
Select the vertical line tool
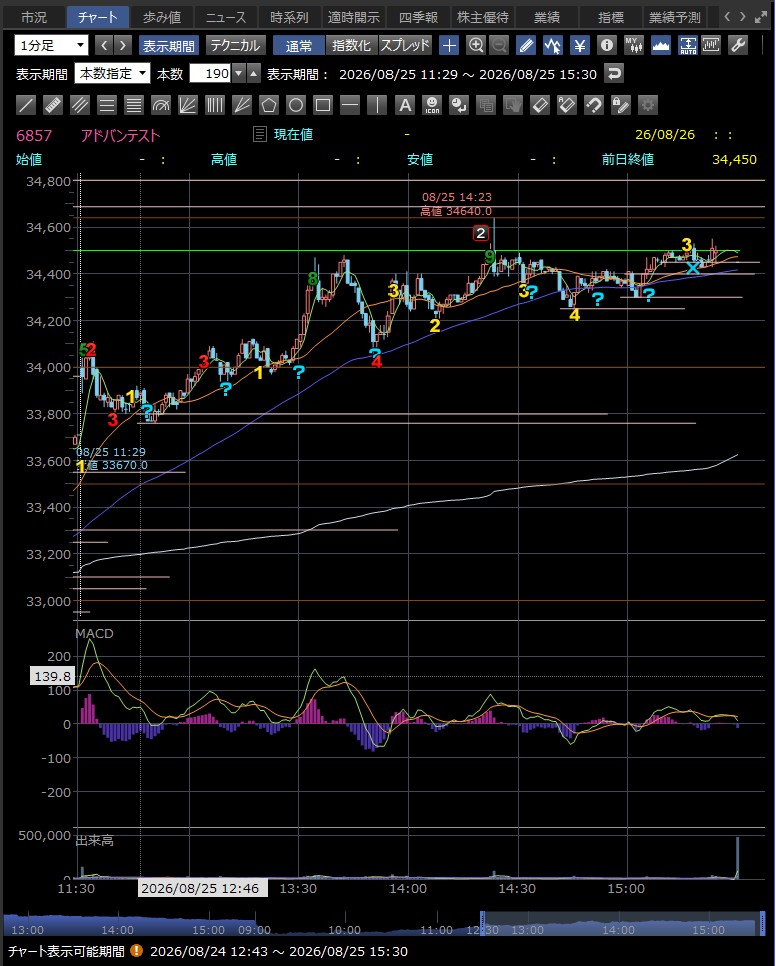377,105
